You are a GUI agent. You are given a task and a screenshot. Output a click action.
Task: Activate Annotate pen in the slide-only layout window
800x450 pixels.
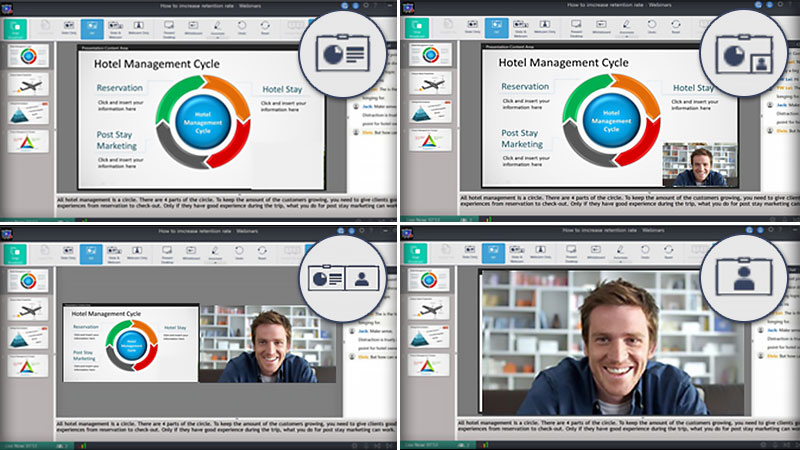coord(217,27)
